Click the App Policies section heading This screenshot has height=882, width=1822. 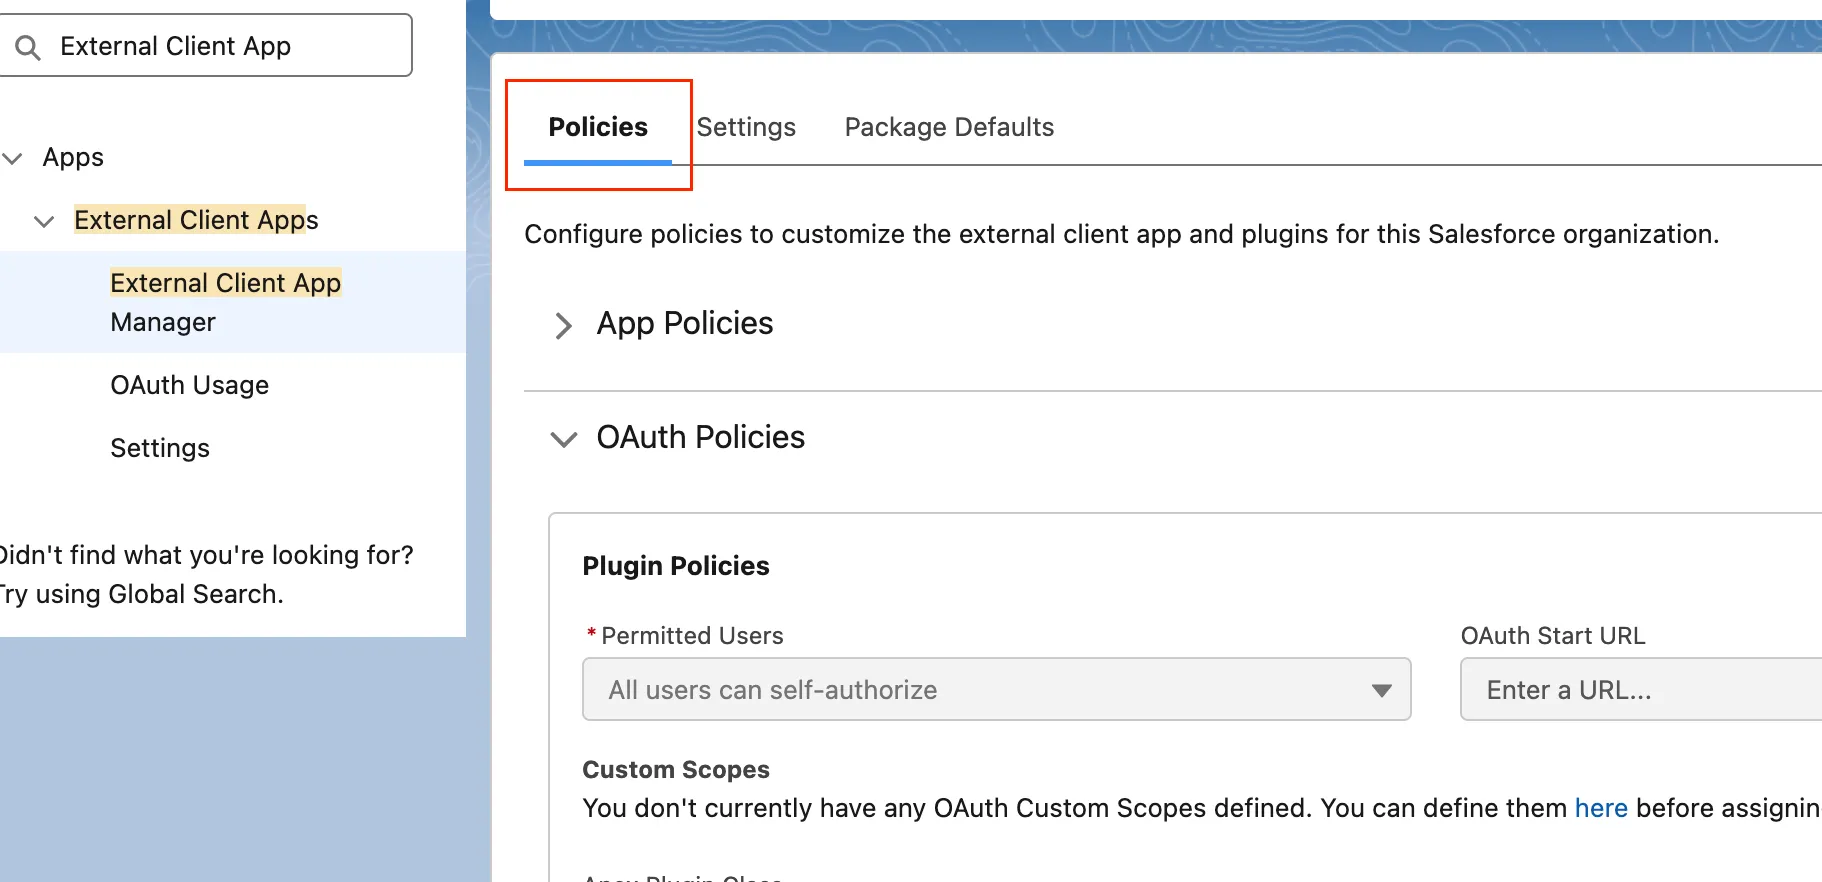[685, 323]
